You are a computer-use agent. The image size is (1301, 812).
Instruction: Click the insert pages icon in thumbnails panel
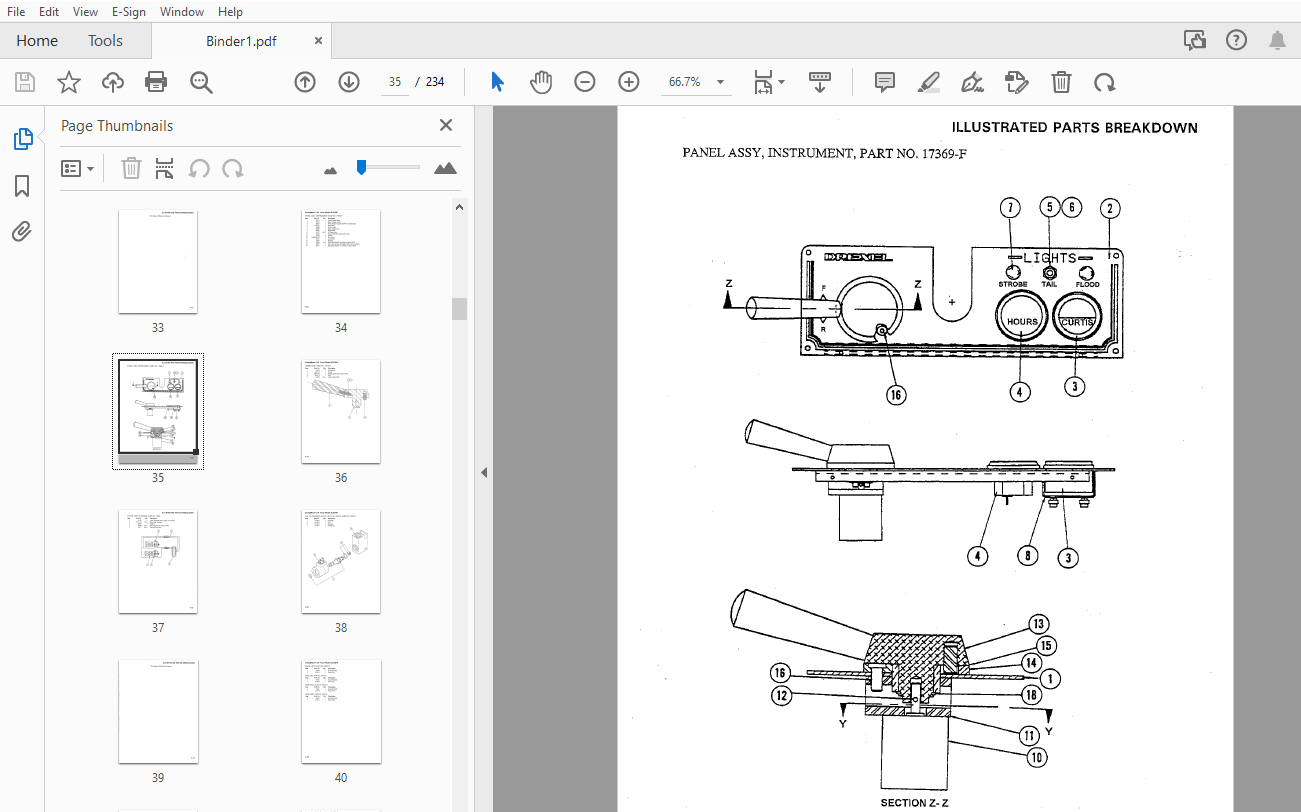pyautogui.click(x=165, y=168)
